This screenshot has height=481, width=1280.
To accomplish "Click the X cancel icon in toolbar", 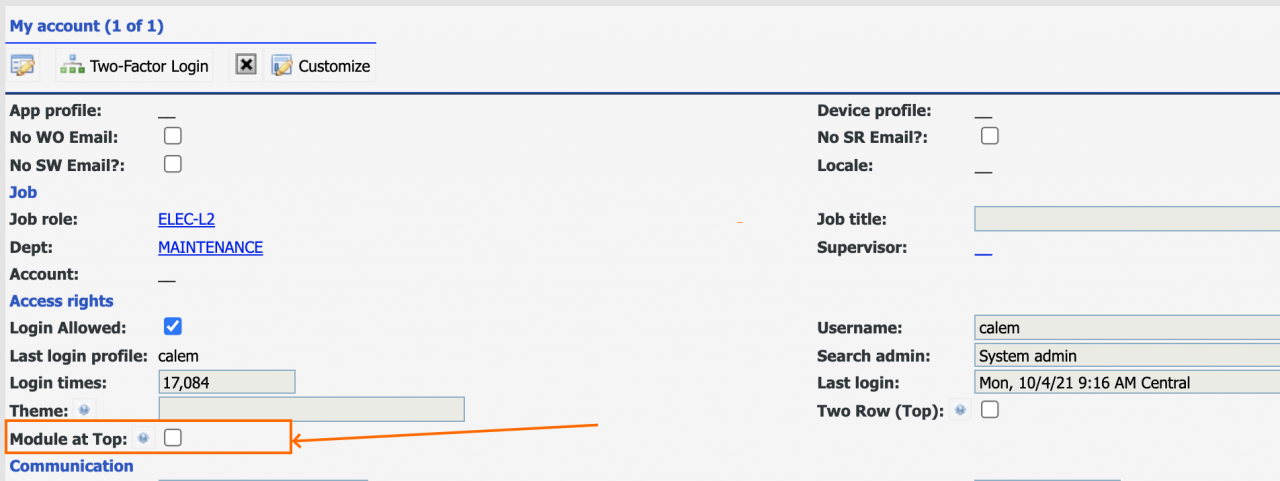I will click(x=246, y=65).
